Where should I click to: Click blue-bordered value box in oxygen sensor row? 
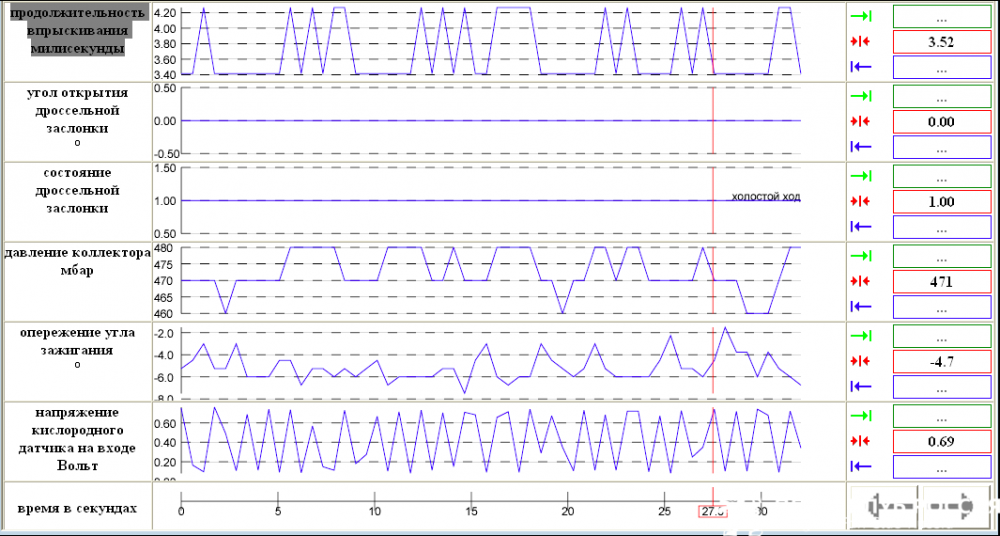(941, 466)
